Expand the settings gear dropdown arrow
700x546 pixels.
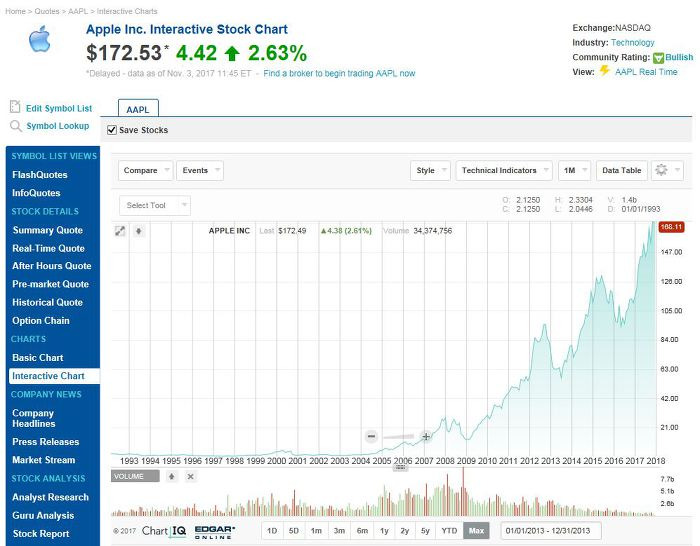(x=677, y=170)
